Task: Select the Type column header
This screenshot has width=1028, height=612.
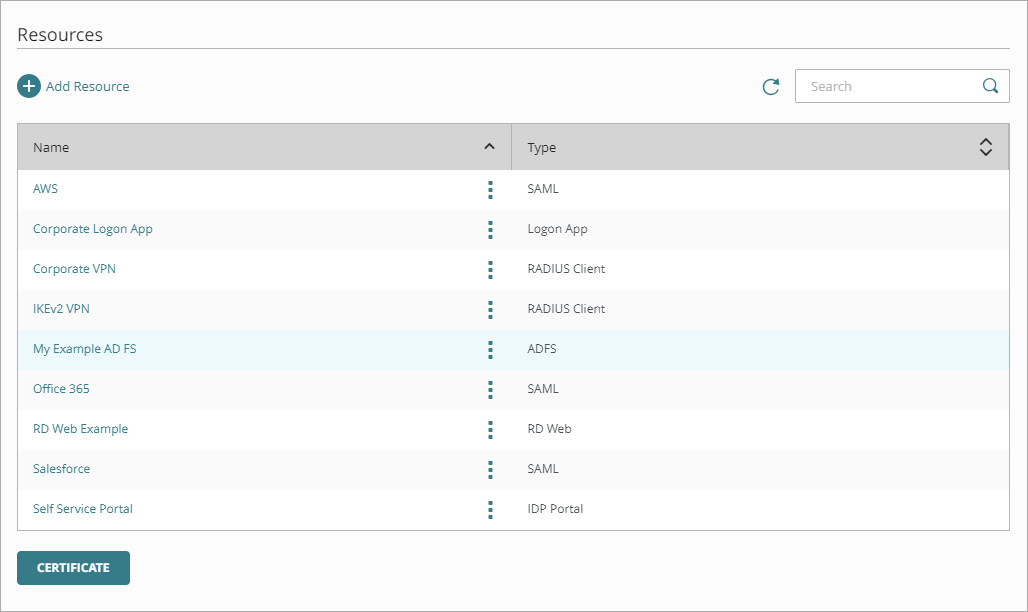Action: (x=542, y=147)
